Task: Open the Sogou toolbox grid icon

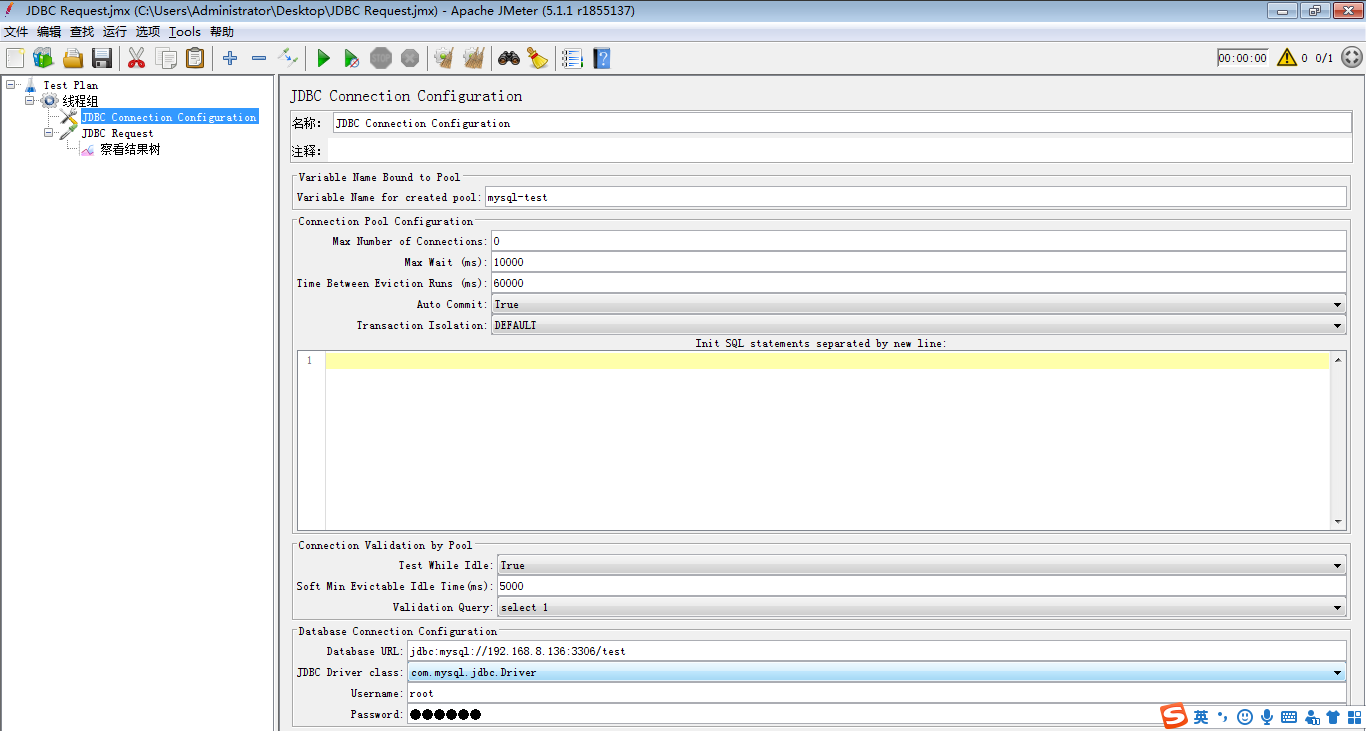Action: pos(1355,717)
